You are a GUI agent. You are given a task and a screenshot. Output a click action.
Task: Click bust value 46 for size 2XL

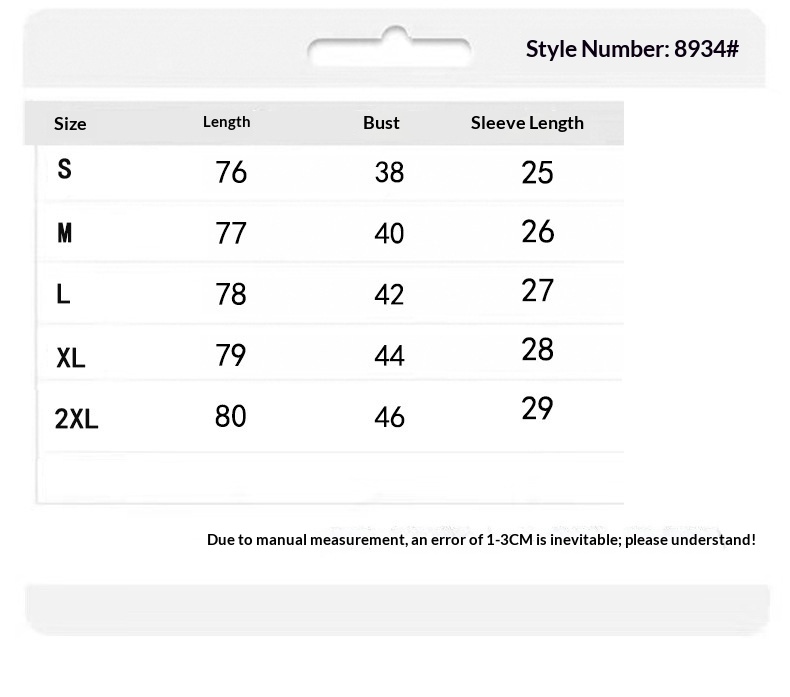389,417
